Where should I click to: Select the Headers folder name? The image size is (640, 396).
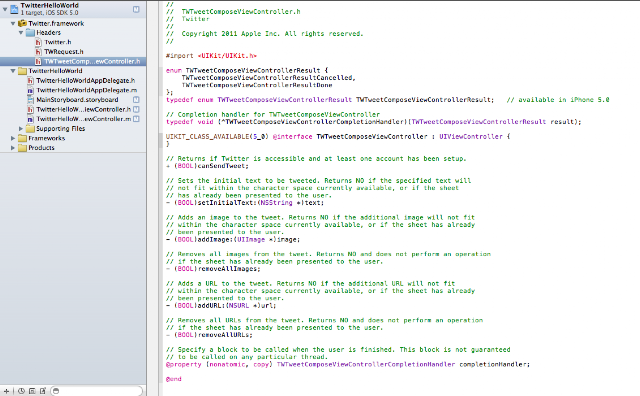coord(48,33)
